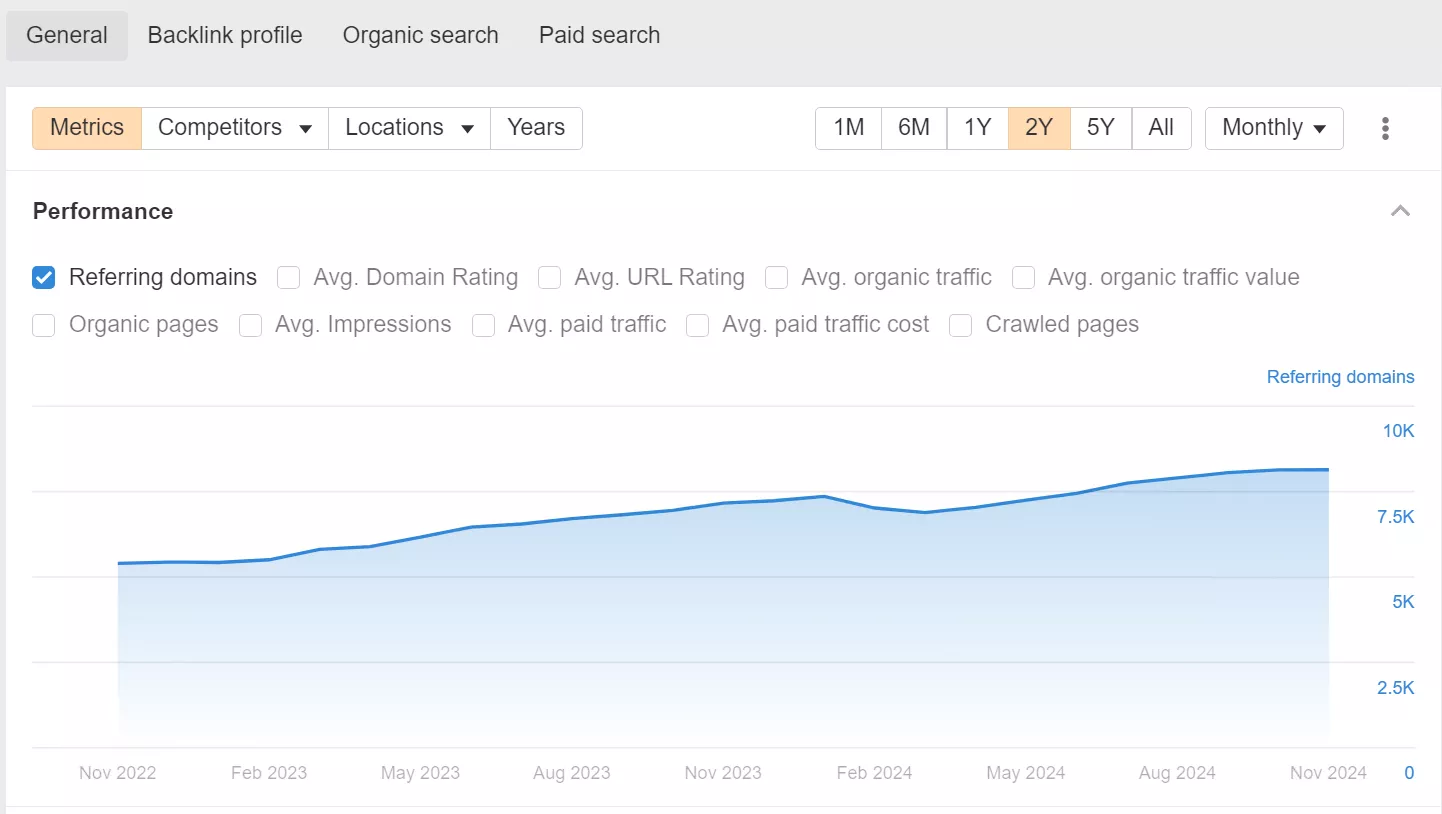
Task: Open the three-dot more options menu
Action: (x=1385, y=128)
